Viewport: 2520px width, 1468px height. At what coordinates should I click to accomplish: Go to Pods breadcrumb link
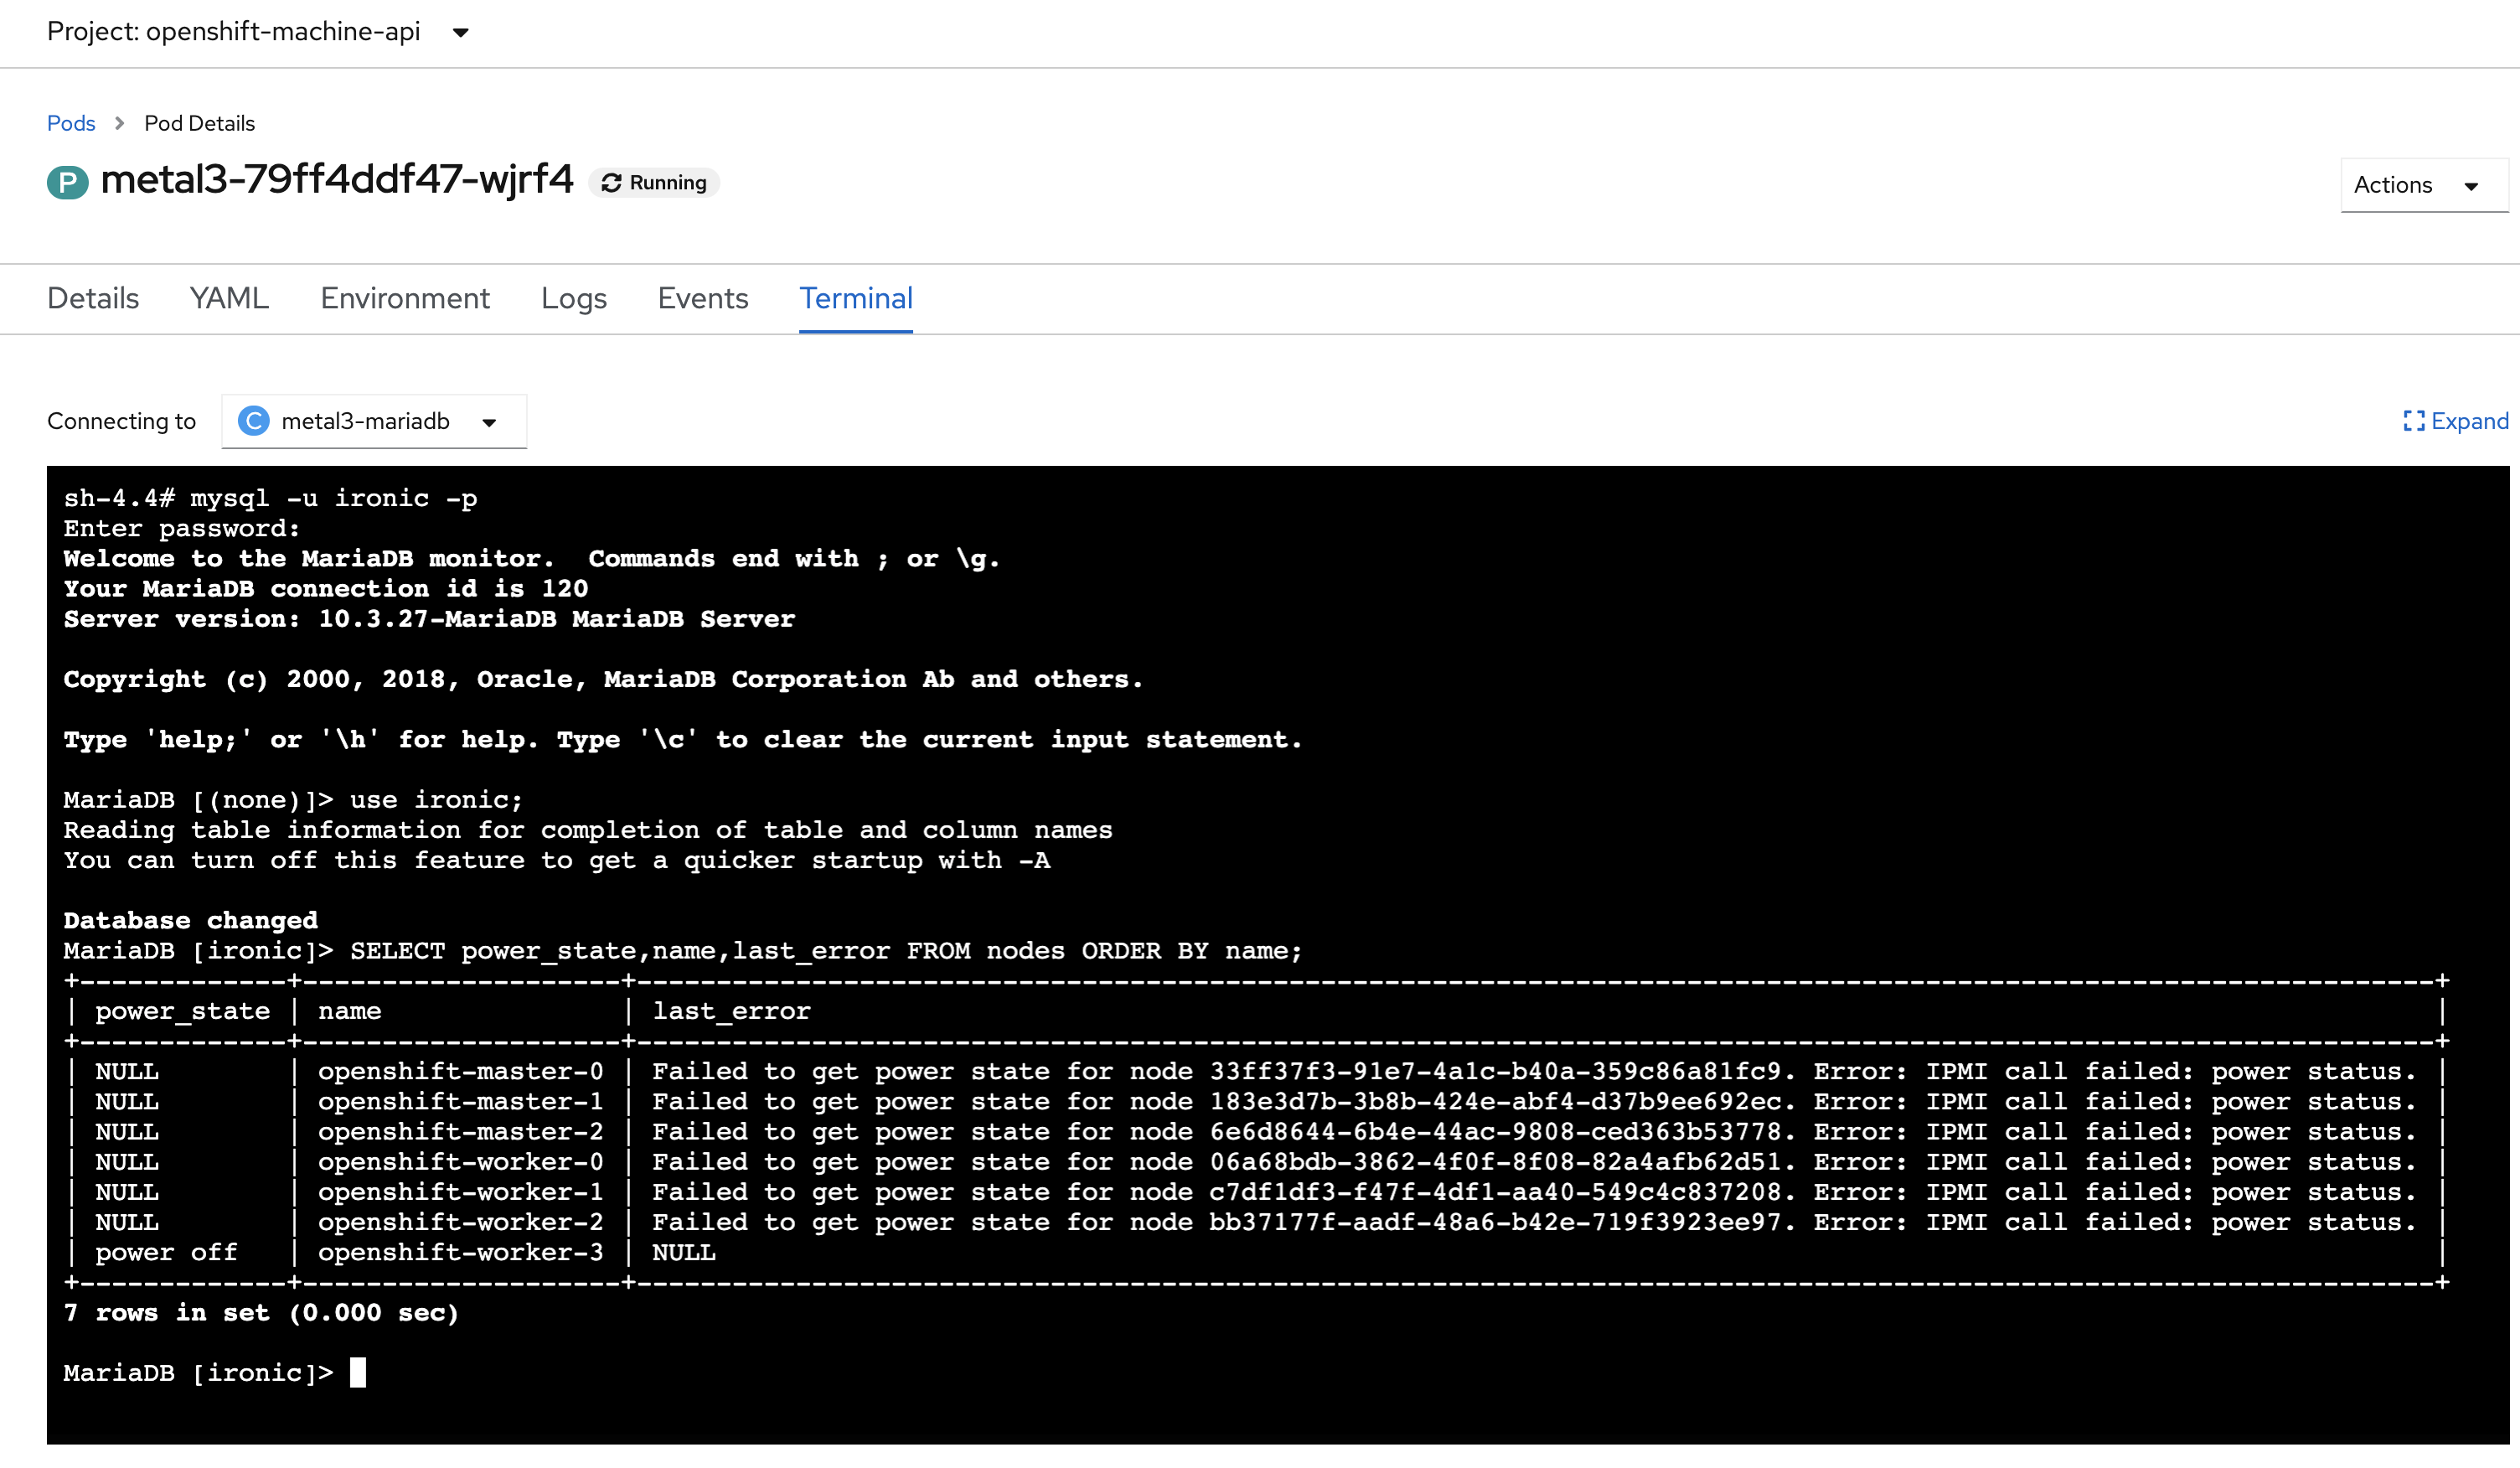[x=71, y=123]
